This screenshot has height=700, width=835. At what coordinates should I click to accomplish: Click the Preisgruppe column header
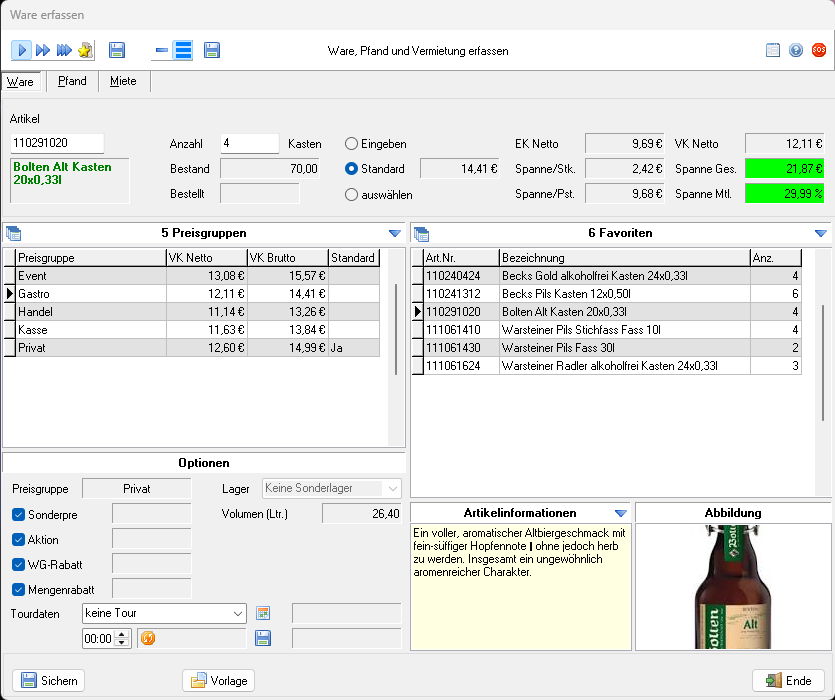pyautogui.click(x=91, y=258)
